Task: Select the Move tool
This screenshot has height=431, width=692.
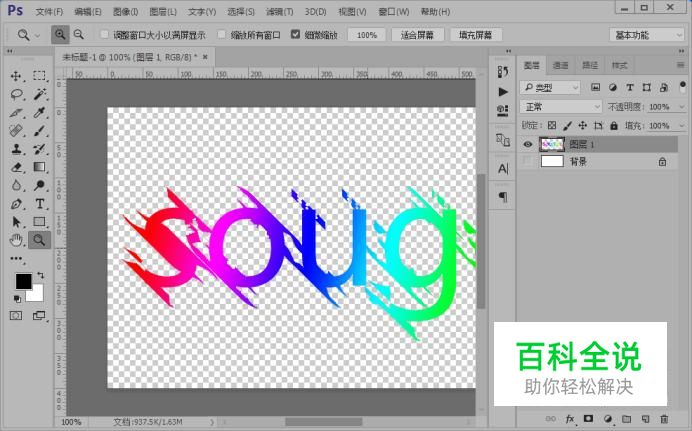Action: point(16,76)
